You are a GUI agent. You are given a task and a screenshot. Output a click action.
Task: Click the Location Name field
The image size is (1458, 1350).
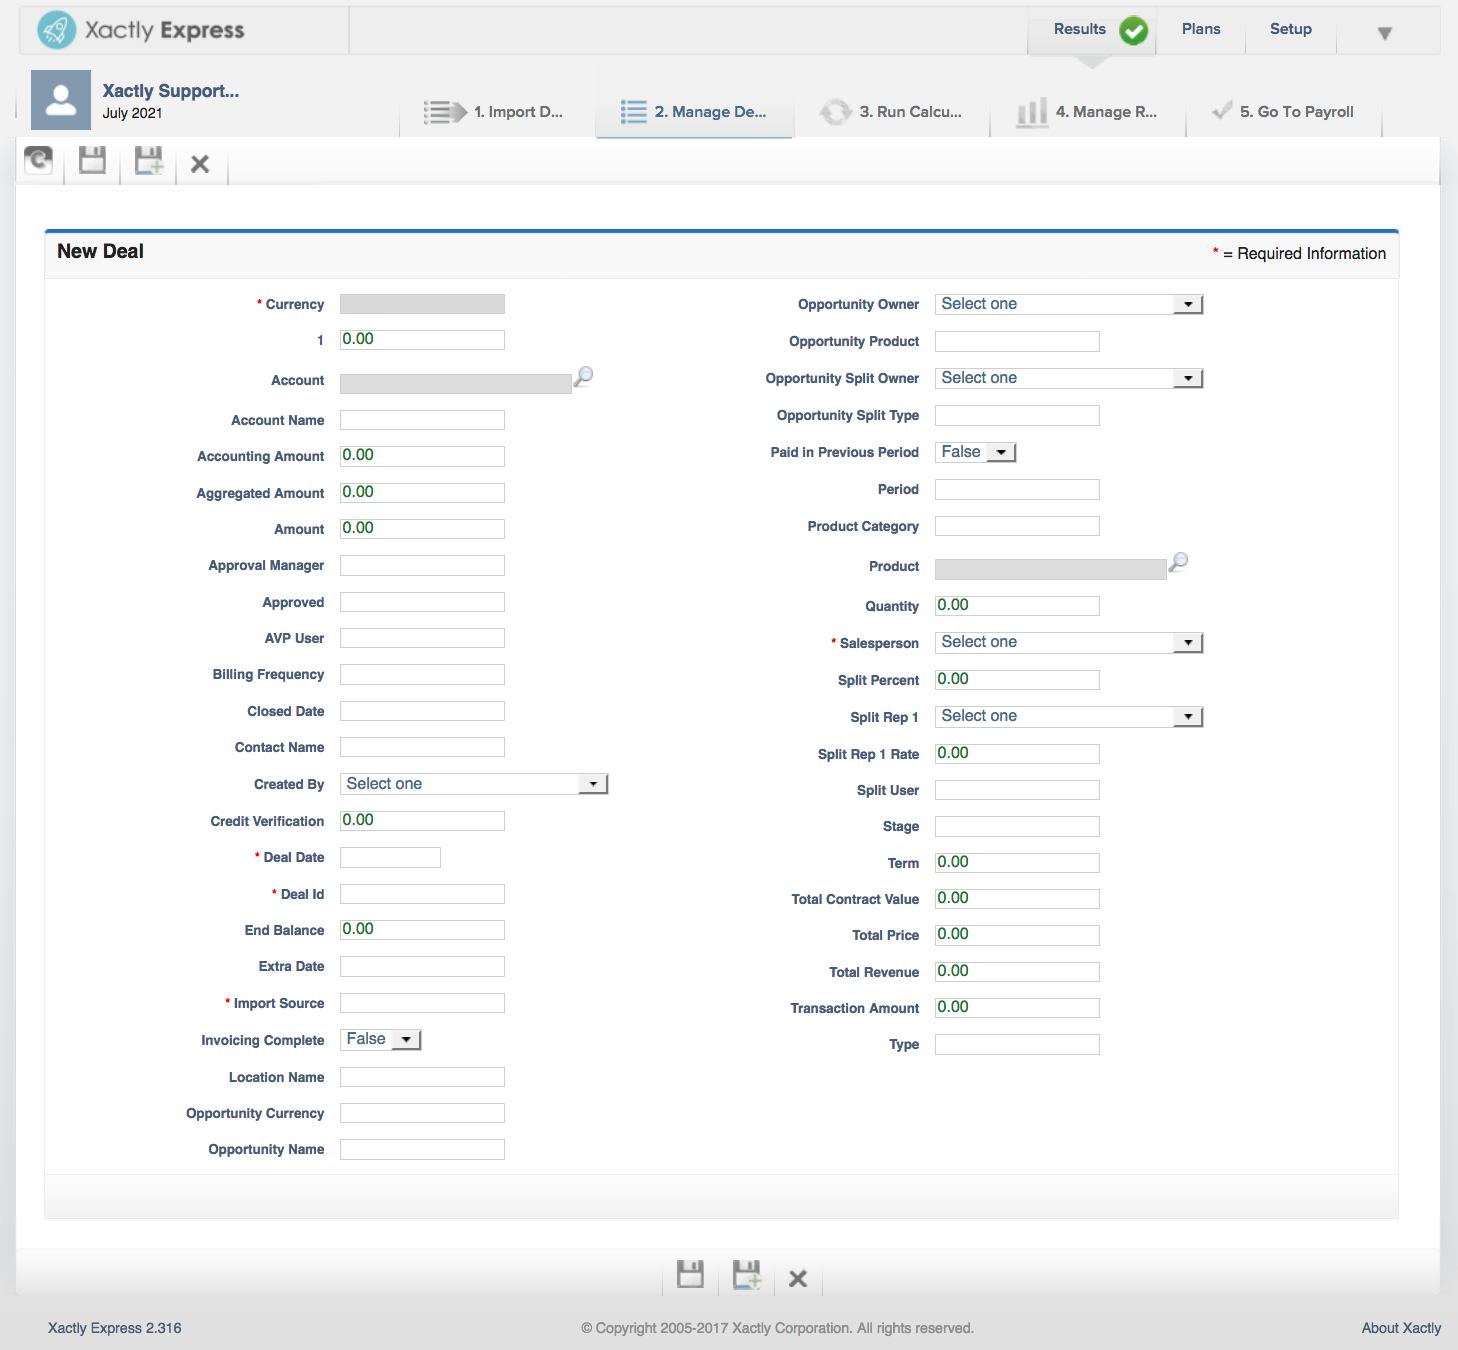coord(422,1077)
